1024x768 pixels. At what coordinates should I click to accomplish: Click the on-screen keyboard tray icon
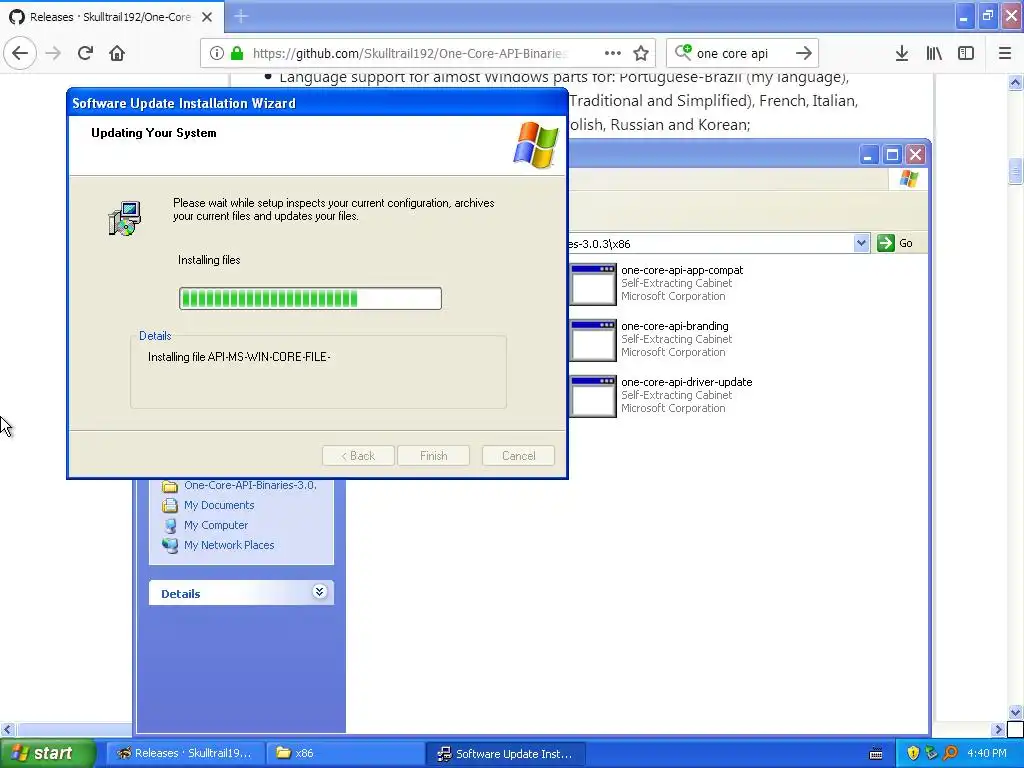pos(876,754)
